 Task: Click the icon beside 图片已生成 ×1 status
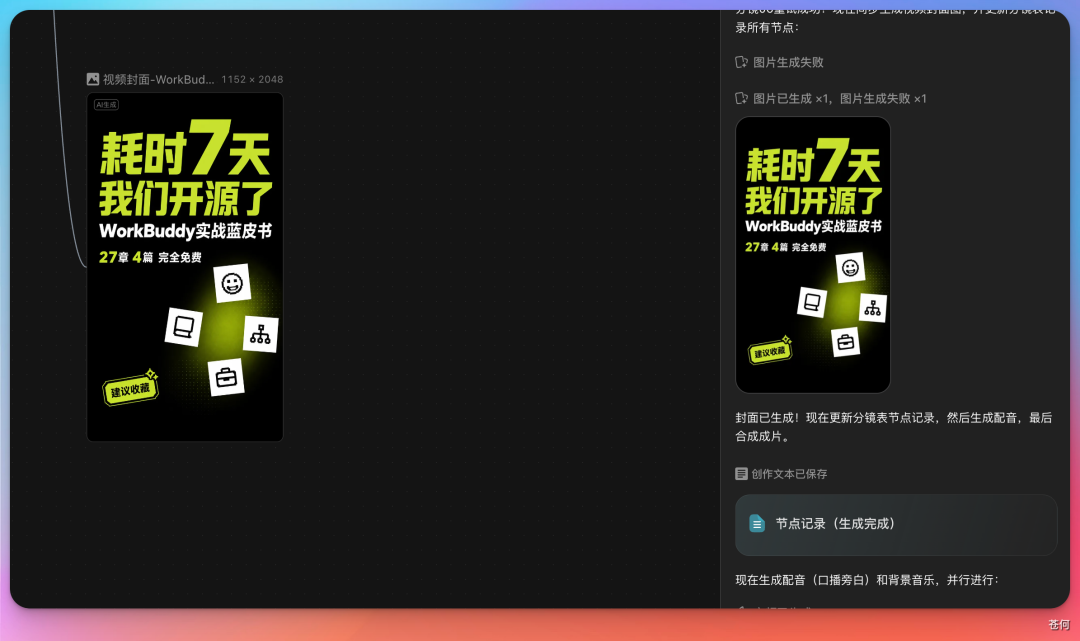click(742, 98)
